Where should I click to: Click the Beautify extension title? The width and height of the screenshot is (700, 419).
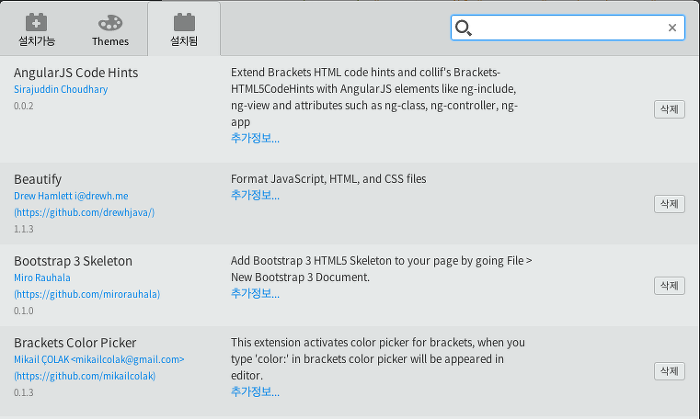click(x=38, y=179)
